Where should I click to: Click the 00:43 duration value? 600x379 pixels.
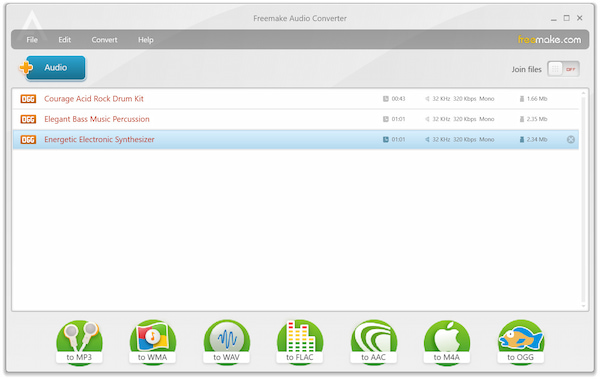pos(398,99)
